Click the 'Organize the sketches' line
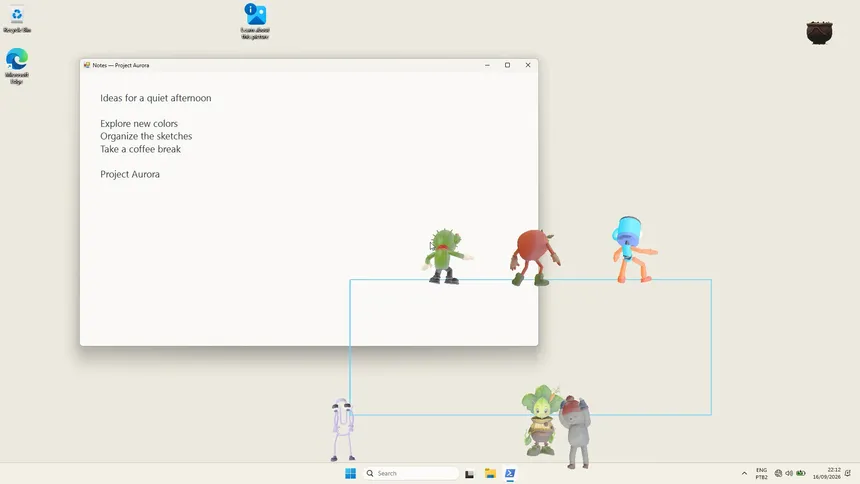The image size is (860, 484). [146, 136]
